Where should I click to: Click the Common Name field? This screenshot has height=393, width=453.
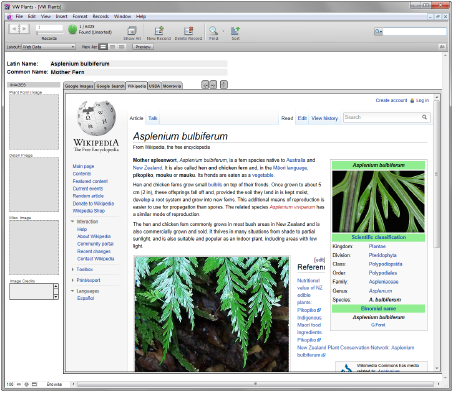tap(138, 72)
